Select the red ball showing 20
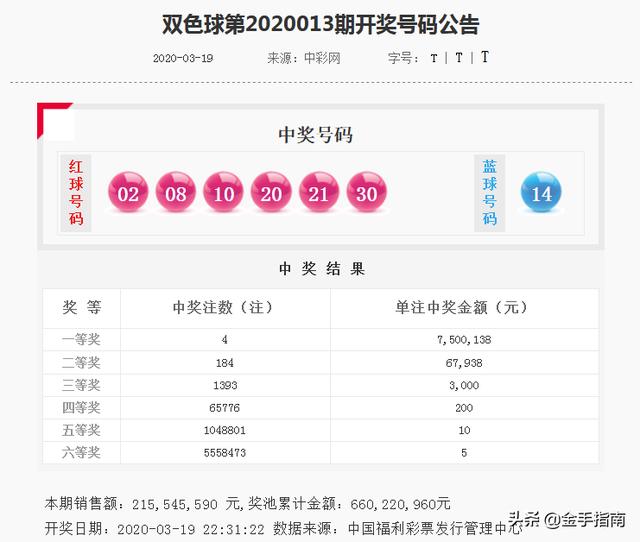This screenshot has width=640, height=542. pyautogui.click(x=271, y=194)
